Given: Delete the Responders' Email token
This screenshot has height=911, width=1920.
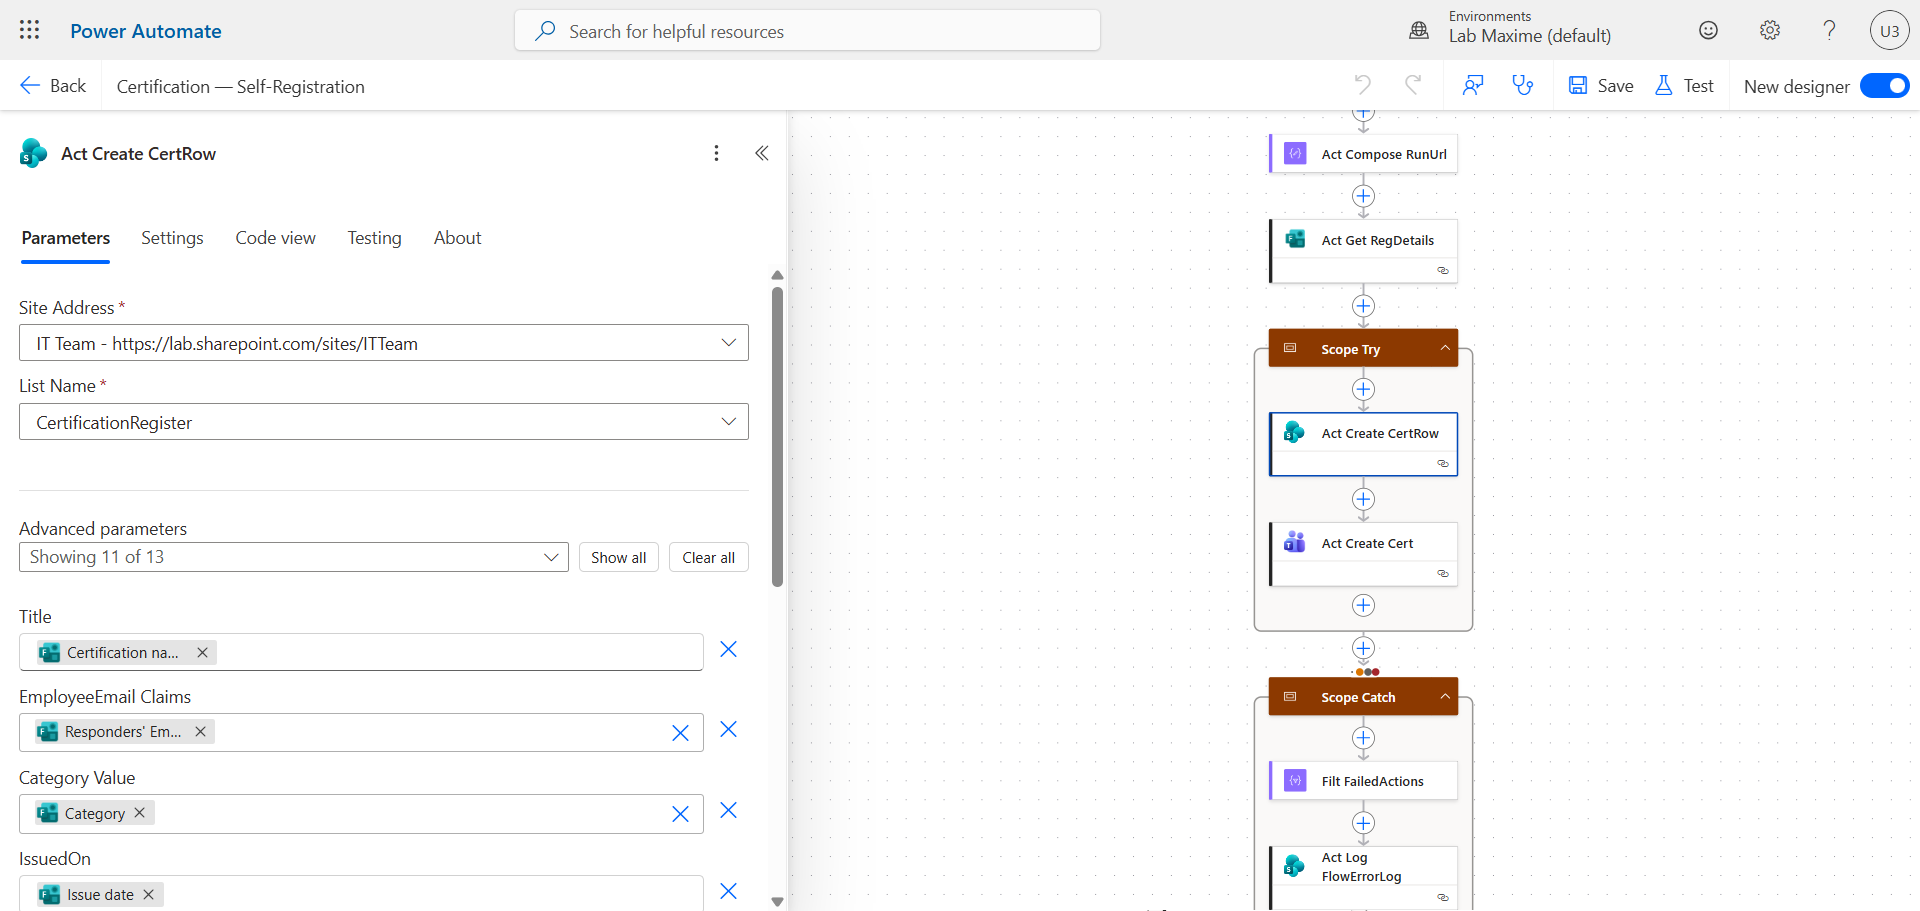Looking at the screenshot, I should coord(200,731).
